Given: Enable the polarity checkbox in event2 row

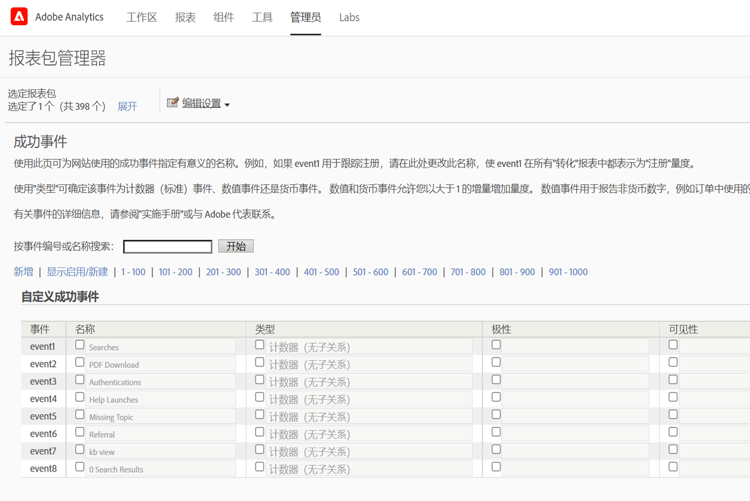Looking at the screenshot, I should click(x=496, y=362).
